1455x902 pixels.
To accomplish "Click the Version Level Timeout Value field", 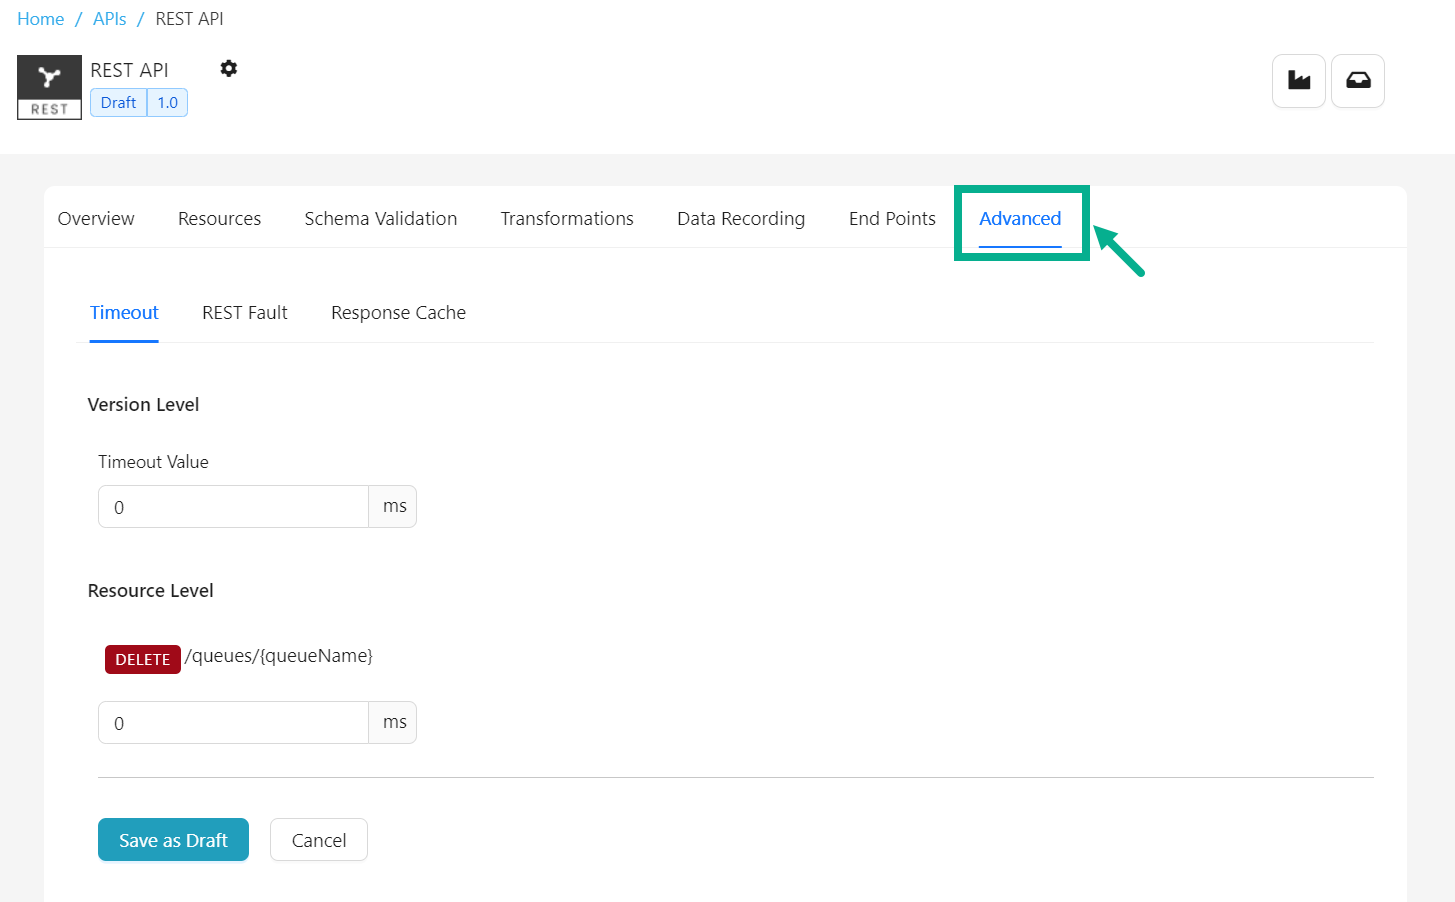I will point(233,507).
